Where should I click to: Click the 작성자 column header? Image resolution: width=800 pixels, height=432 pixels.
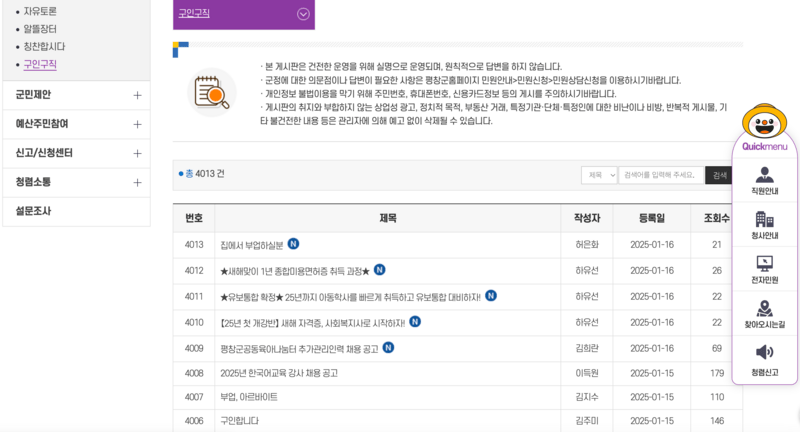pyautogui.click(x=587, y=218)
